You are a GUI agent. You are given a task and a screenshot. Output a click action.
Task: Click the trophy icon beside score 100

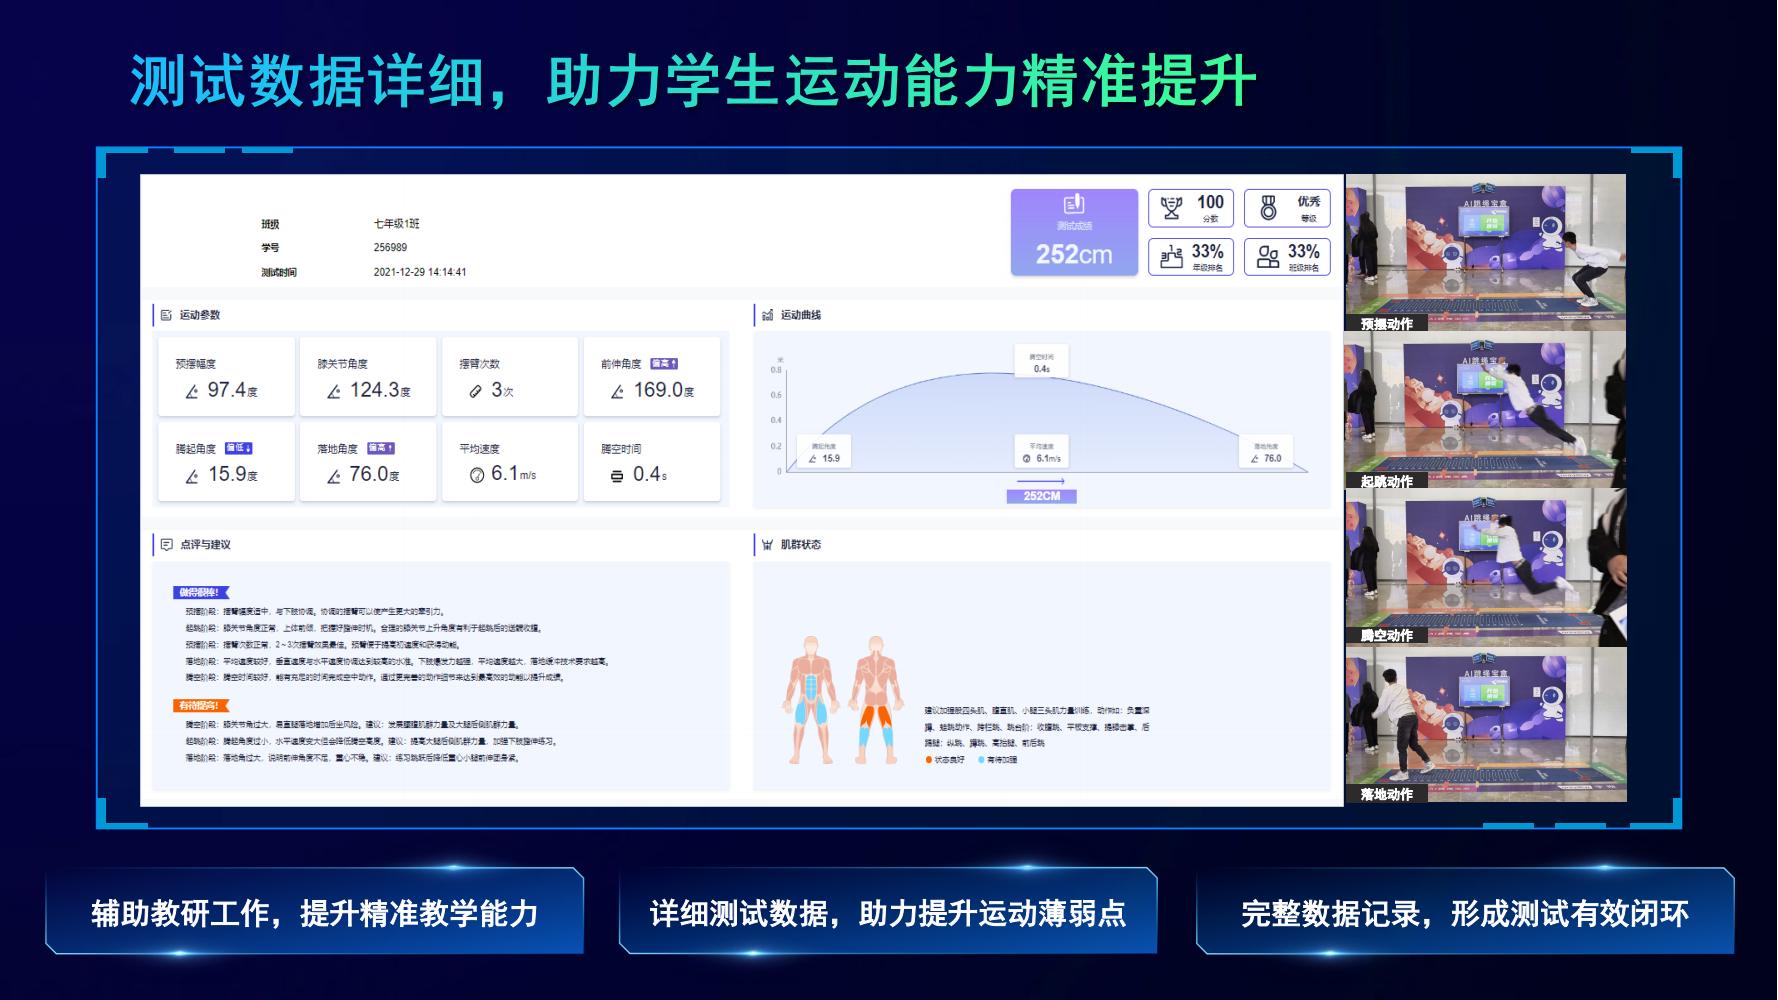point(1171,208)
